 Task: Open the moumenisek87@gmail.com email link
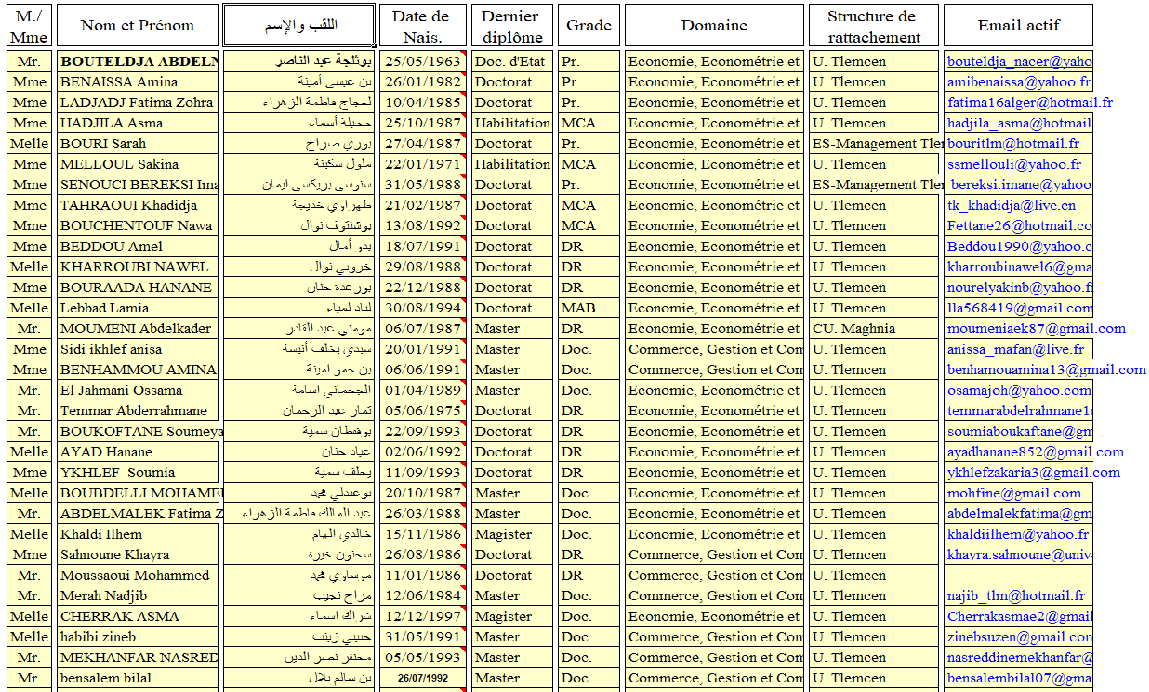click(x=1036, y=329)
